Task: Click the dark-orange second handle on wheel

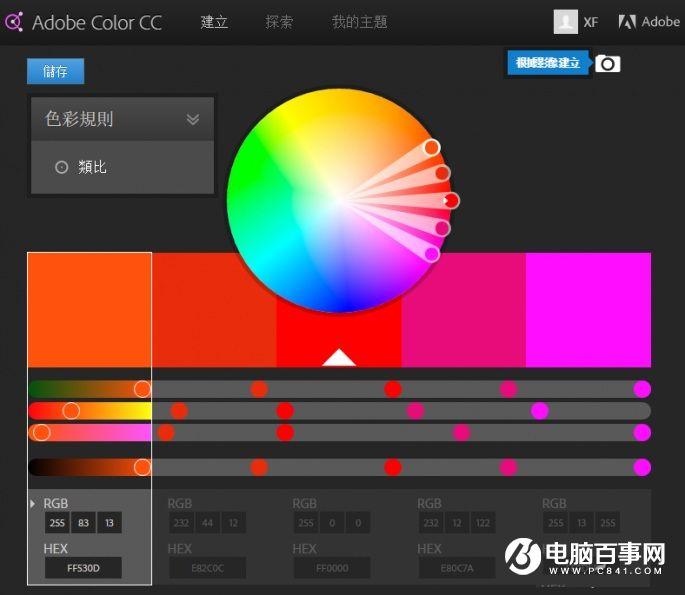Action: coord(442,173)
